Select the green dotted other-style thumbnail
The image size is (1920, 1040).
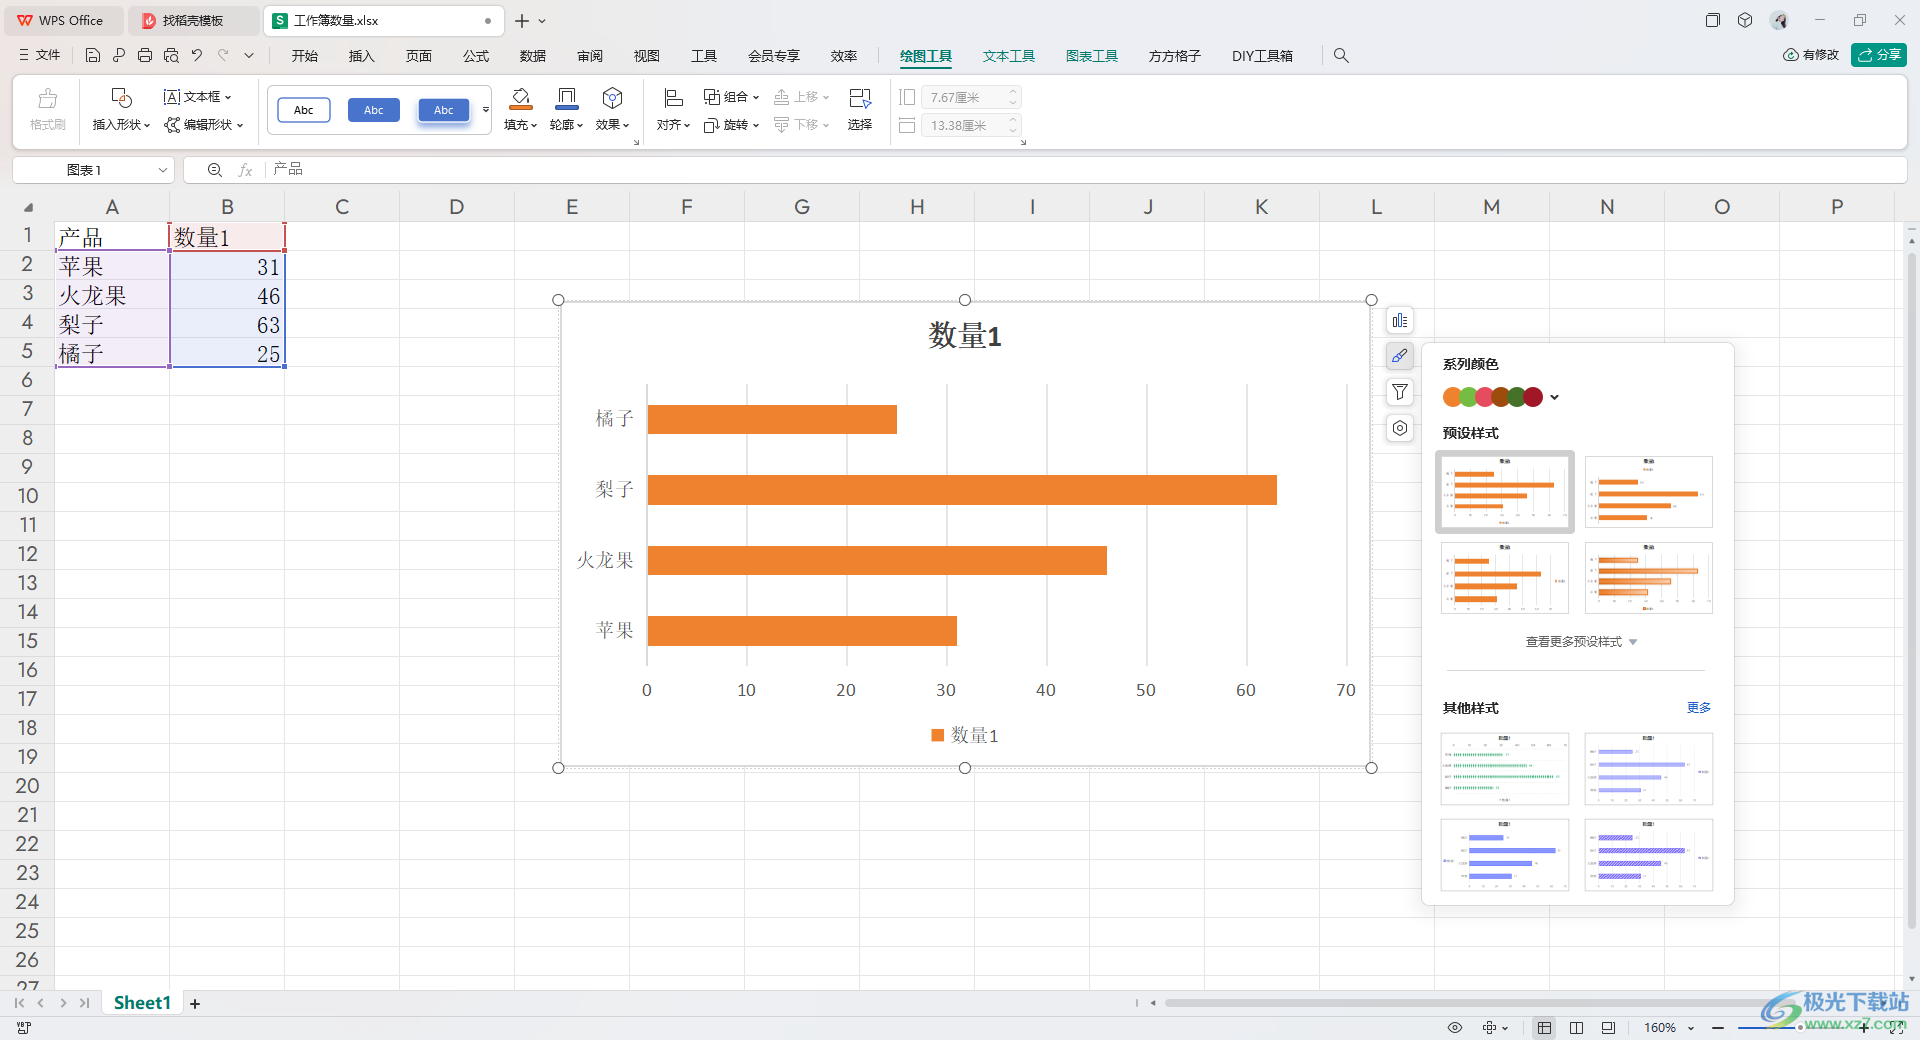tap(1505, 769)
